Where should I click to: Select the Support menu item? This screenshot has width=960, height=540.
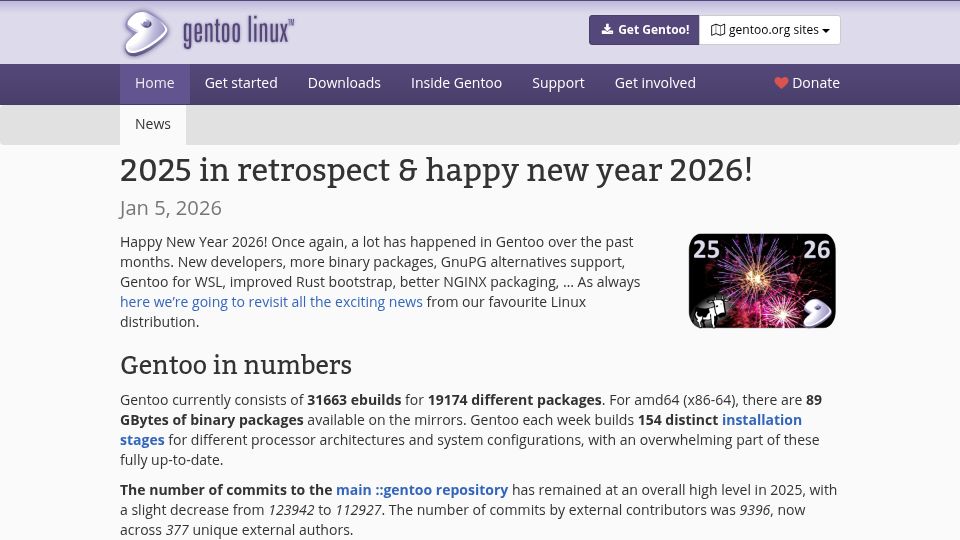pos(558,83)
